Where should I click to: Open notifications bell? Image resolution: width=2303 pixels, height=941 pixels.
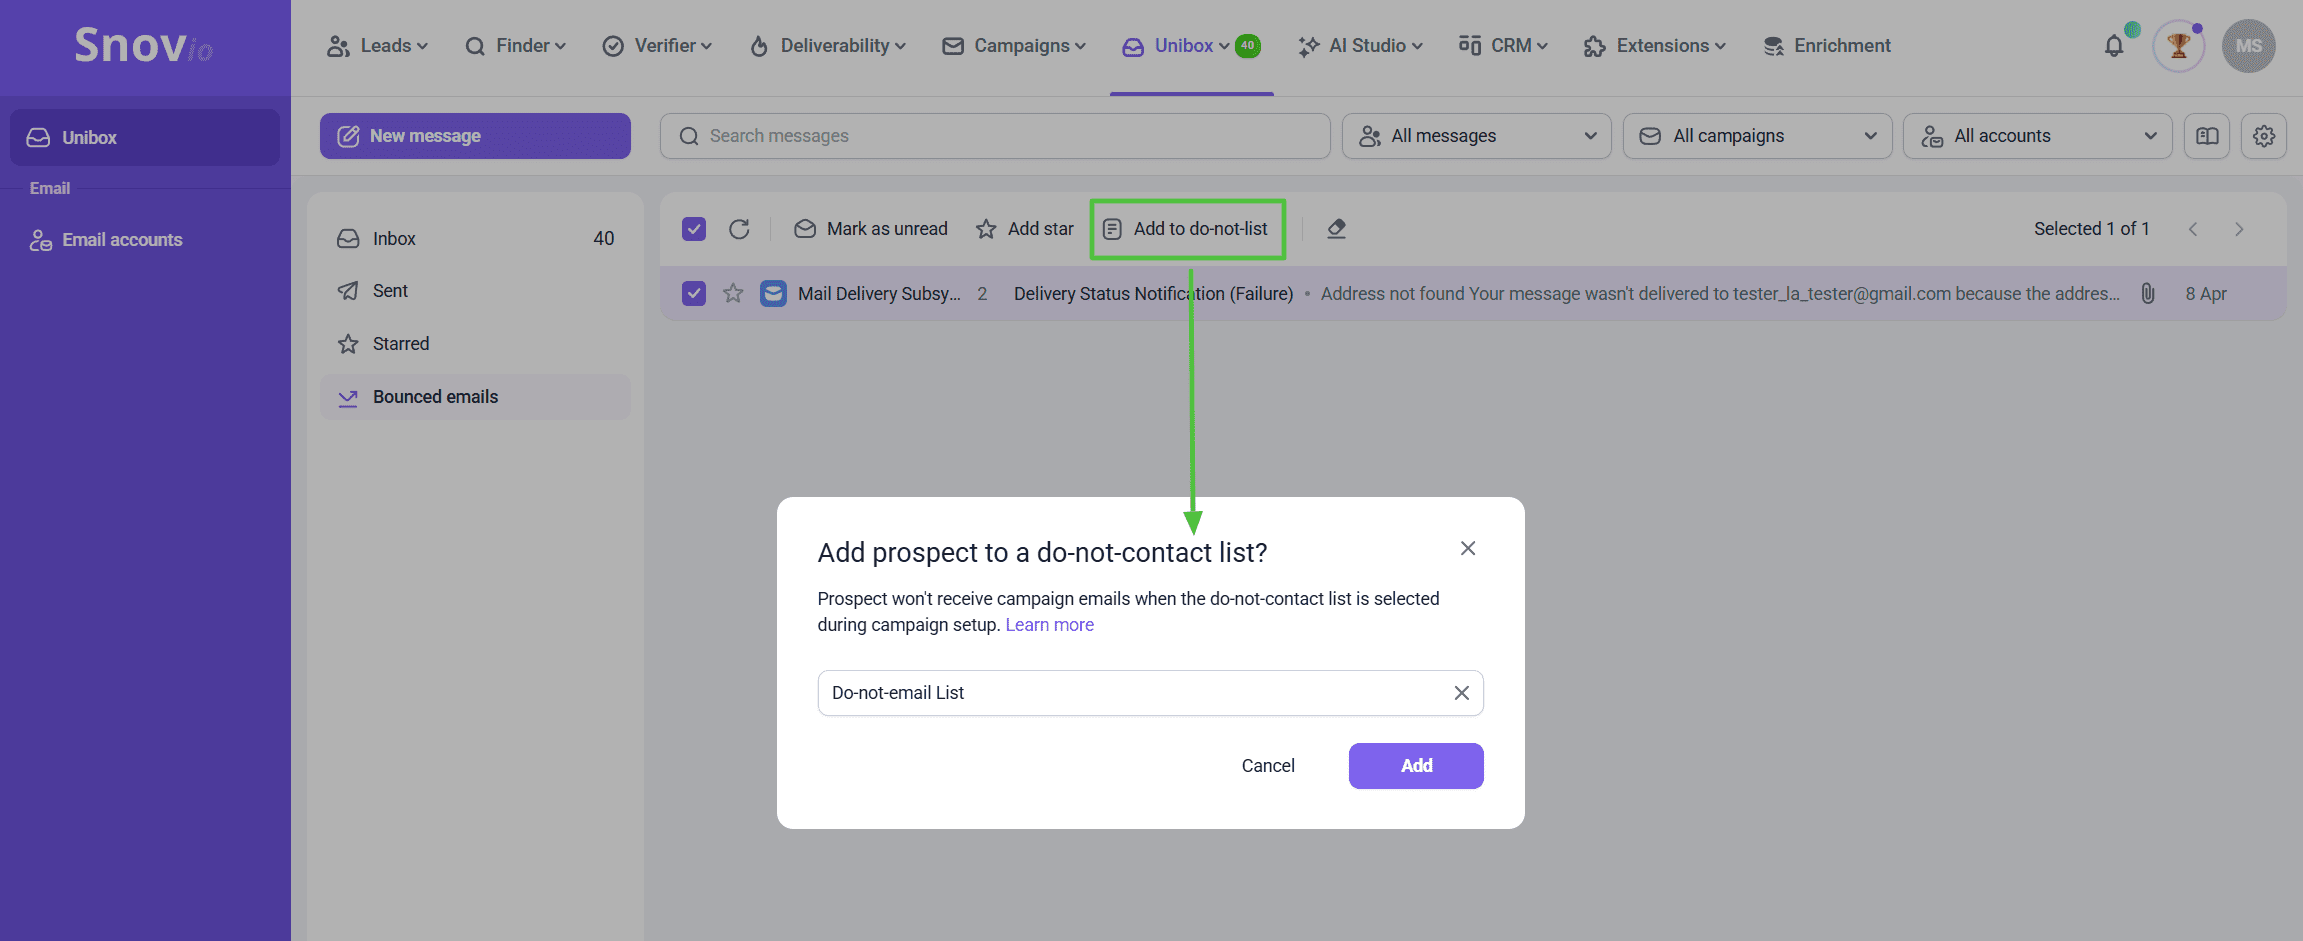pos(2114,46)
